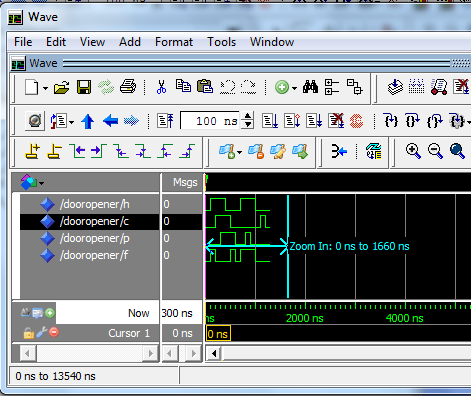Click the Delete Cursor icon
The width and height of the screenshot is (471, 396).
(54, 152)
